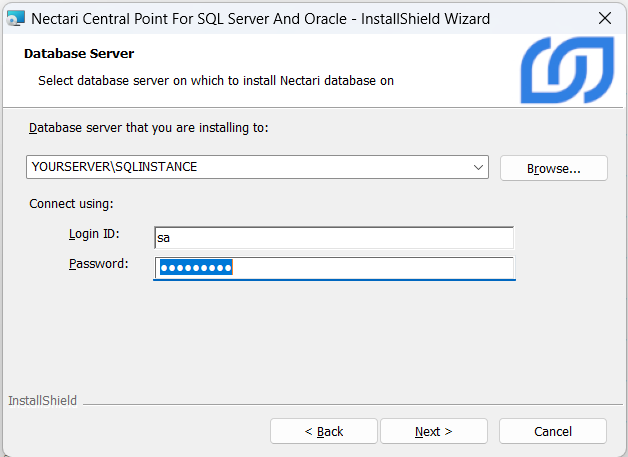The height and width of the screenshot is (457, 628).
Task: Click the Password label
Action: pyautogui.click(x=98, y=264)
